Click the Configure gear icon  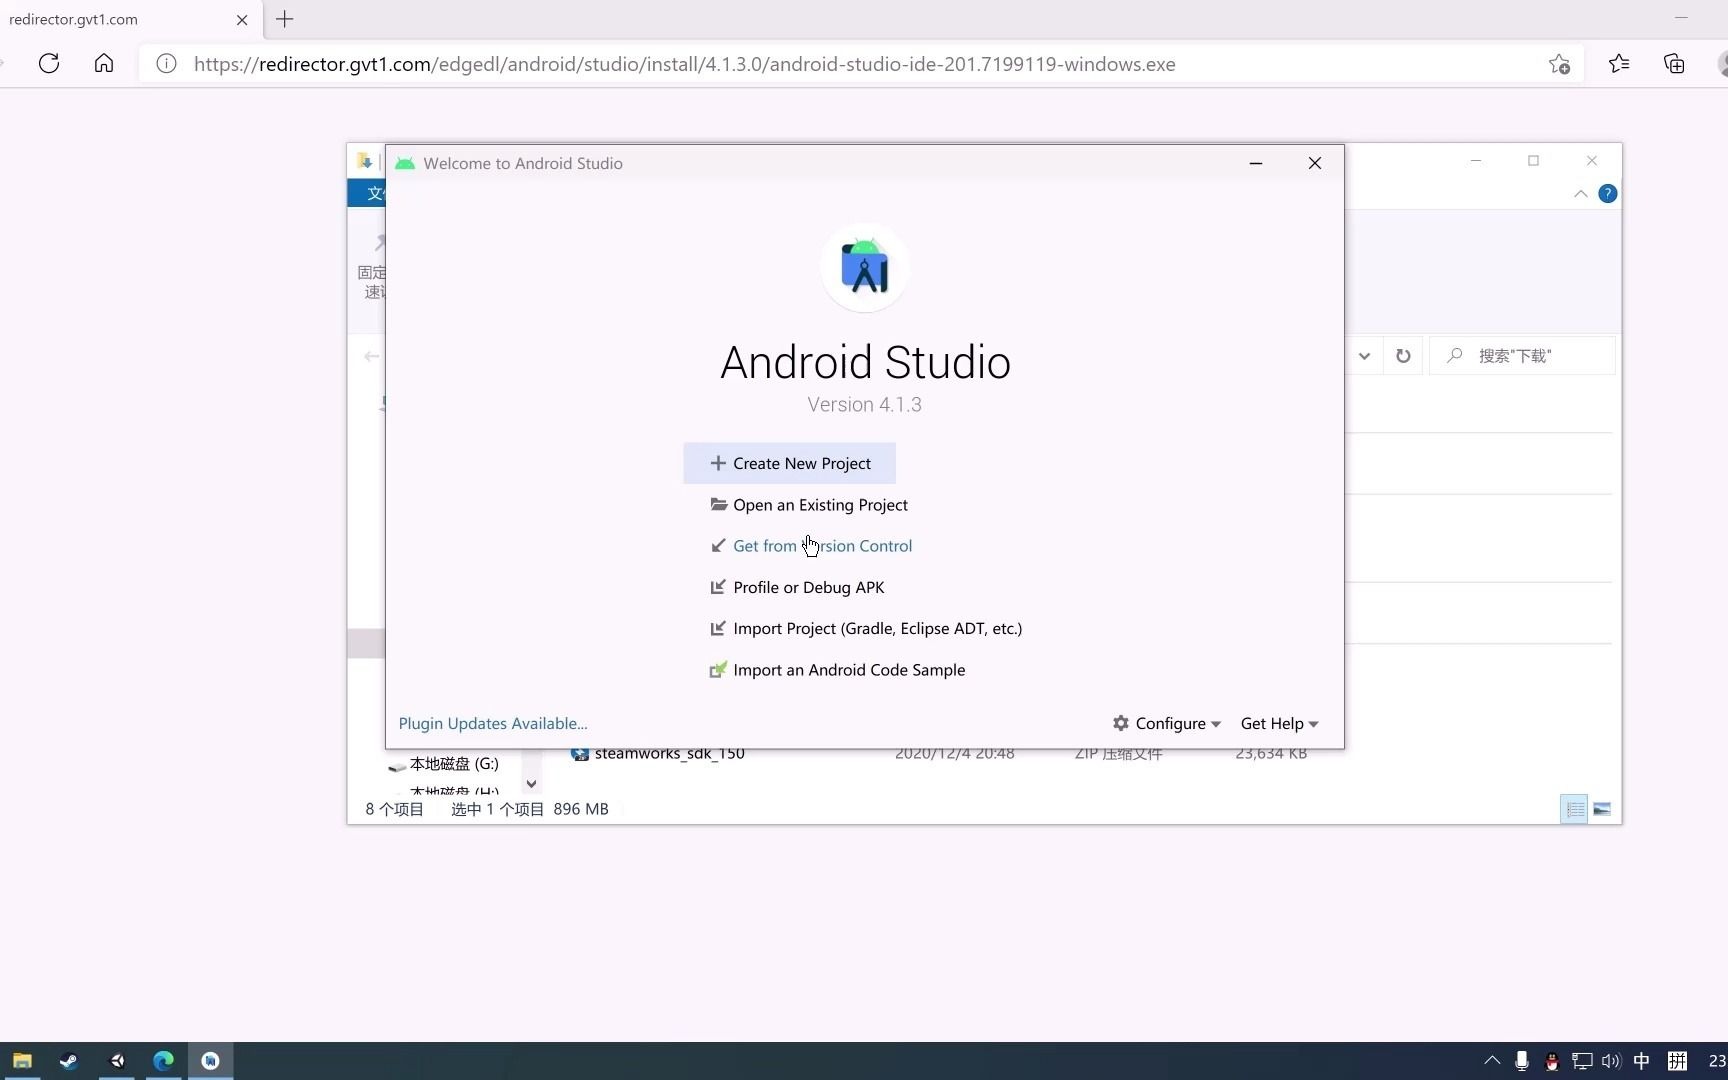[1121, 723]
